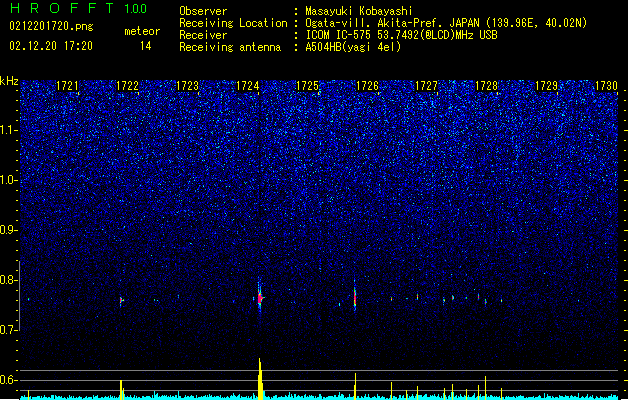Select the meteor count value 14

point(146,46)
